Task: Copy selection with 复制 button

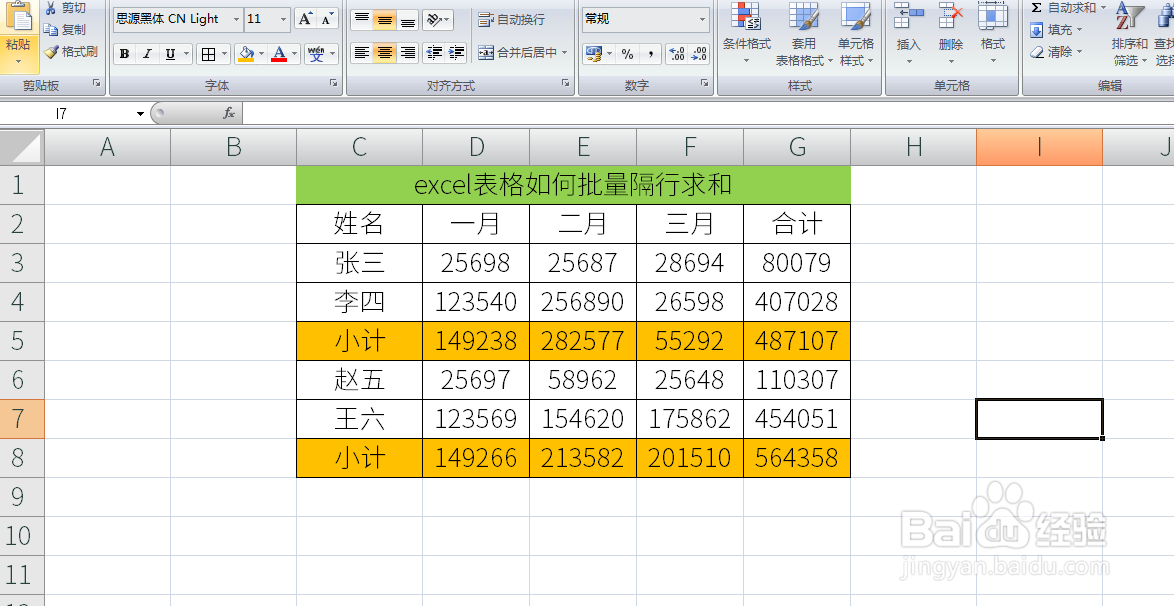Action: [64, 30]
